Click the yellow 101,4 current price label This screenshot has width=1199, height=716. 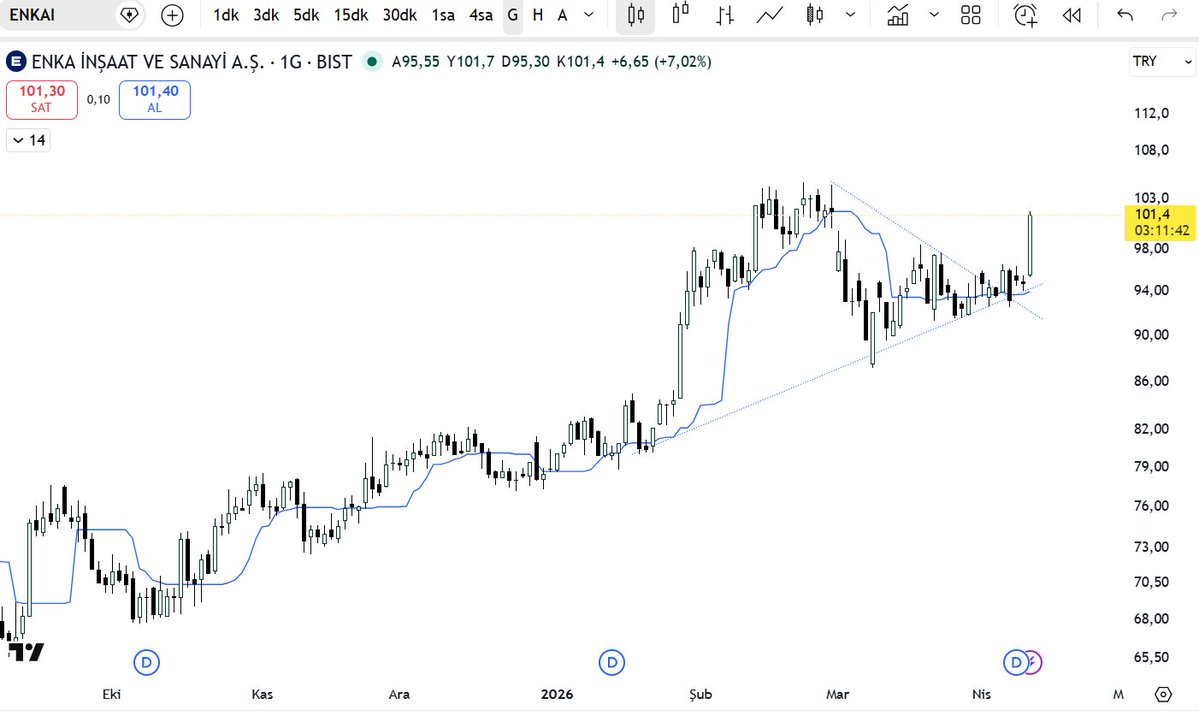tap(1159, 222)
